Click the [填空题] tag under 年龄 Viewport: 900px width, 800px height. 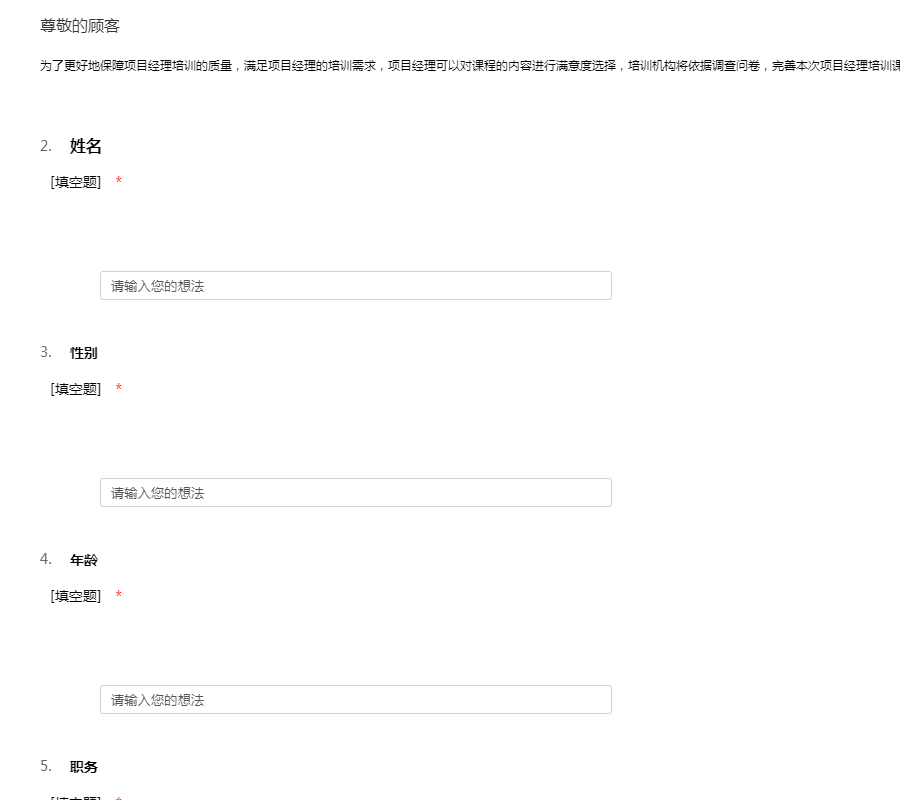click(x=76, y=596)
